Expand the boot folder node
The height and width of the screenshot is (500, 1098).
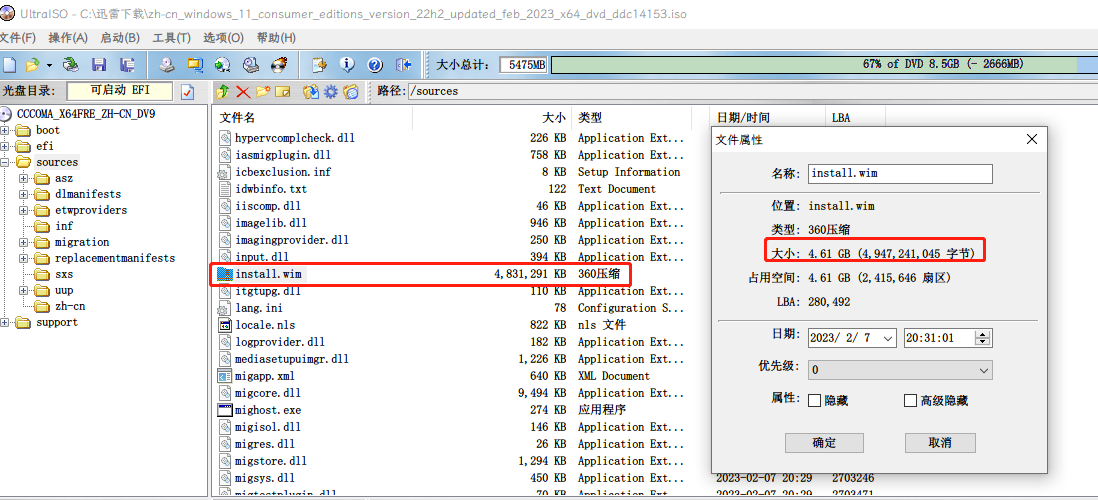5,130
